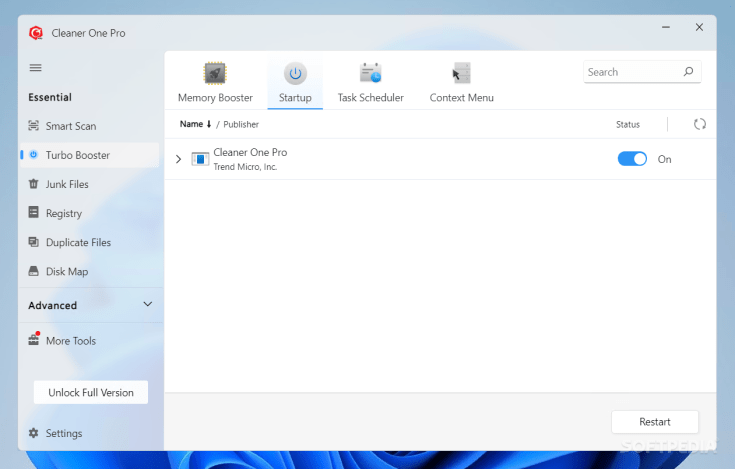Open Settings from sidebar
735x469 pixels.
90,433
